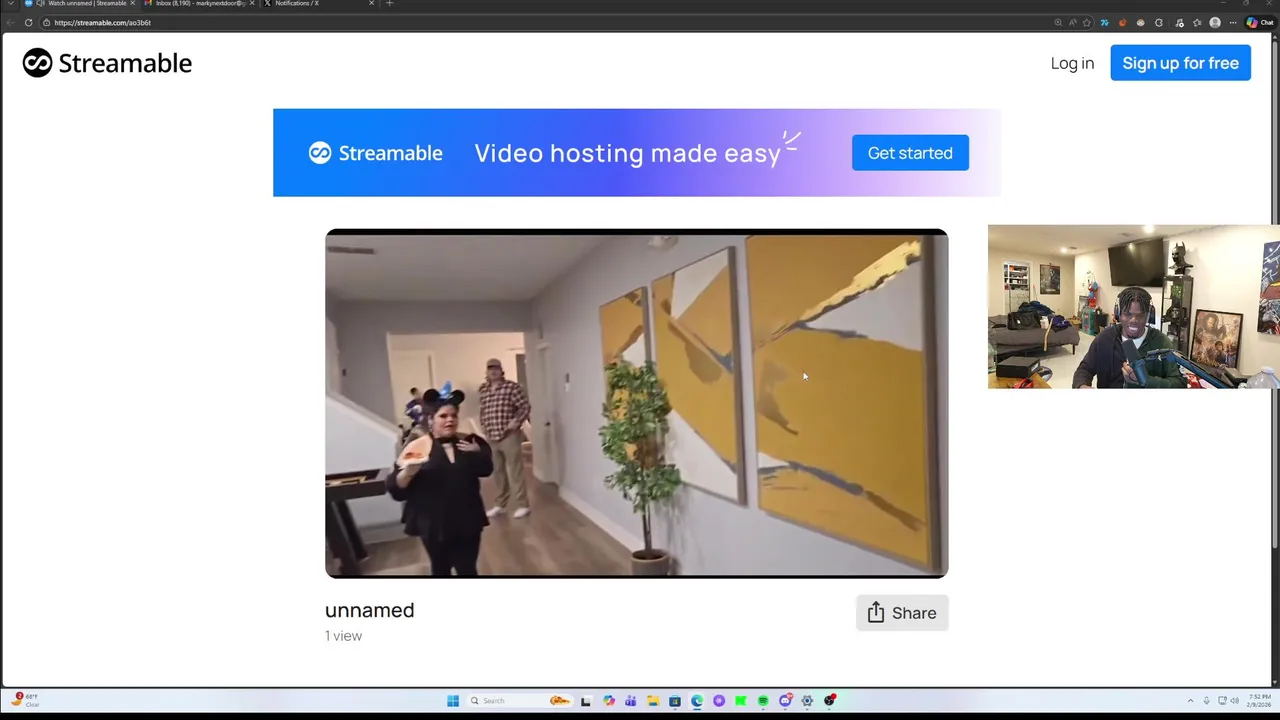Add page to favorites with star icon
This screenshot has width=1280, height=720.
click(x=1087, y=22)
